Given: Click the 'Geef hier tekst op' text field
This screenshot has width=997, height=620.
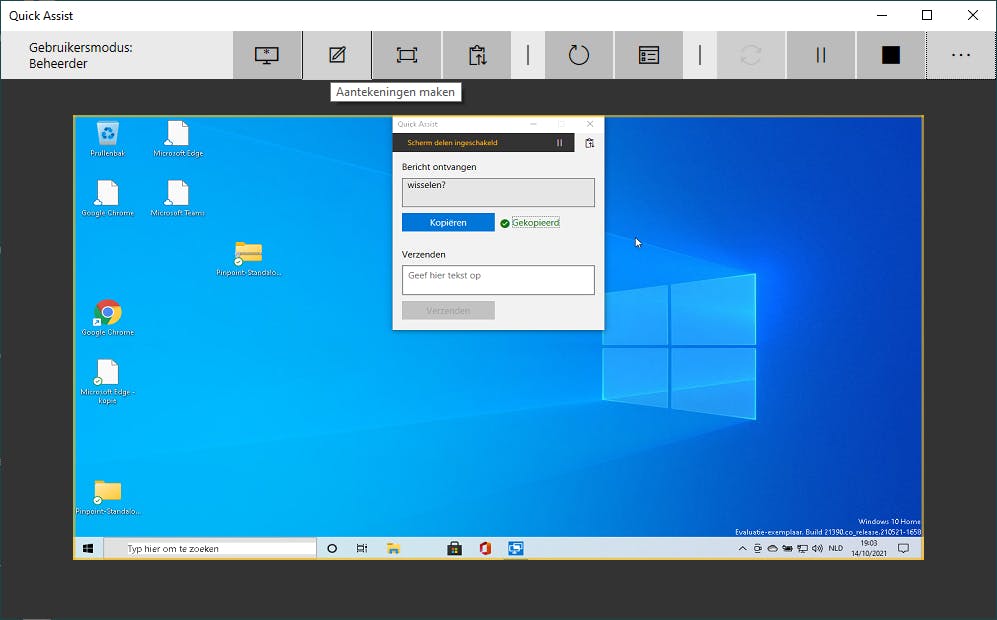Looking at the screenshot, I should [x=498, y=280].
